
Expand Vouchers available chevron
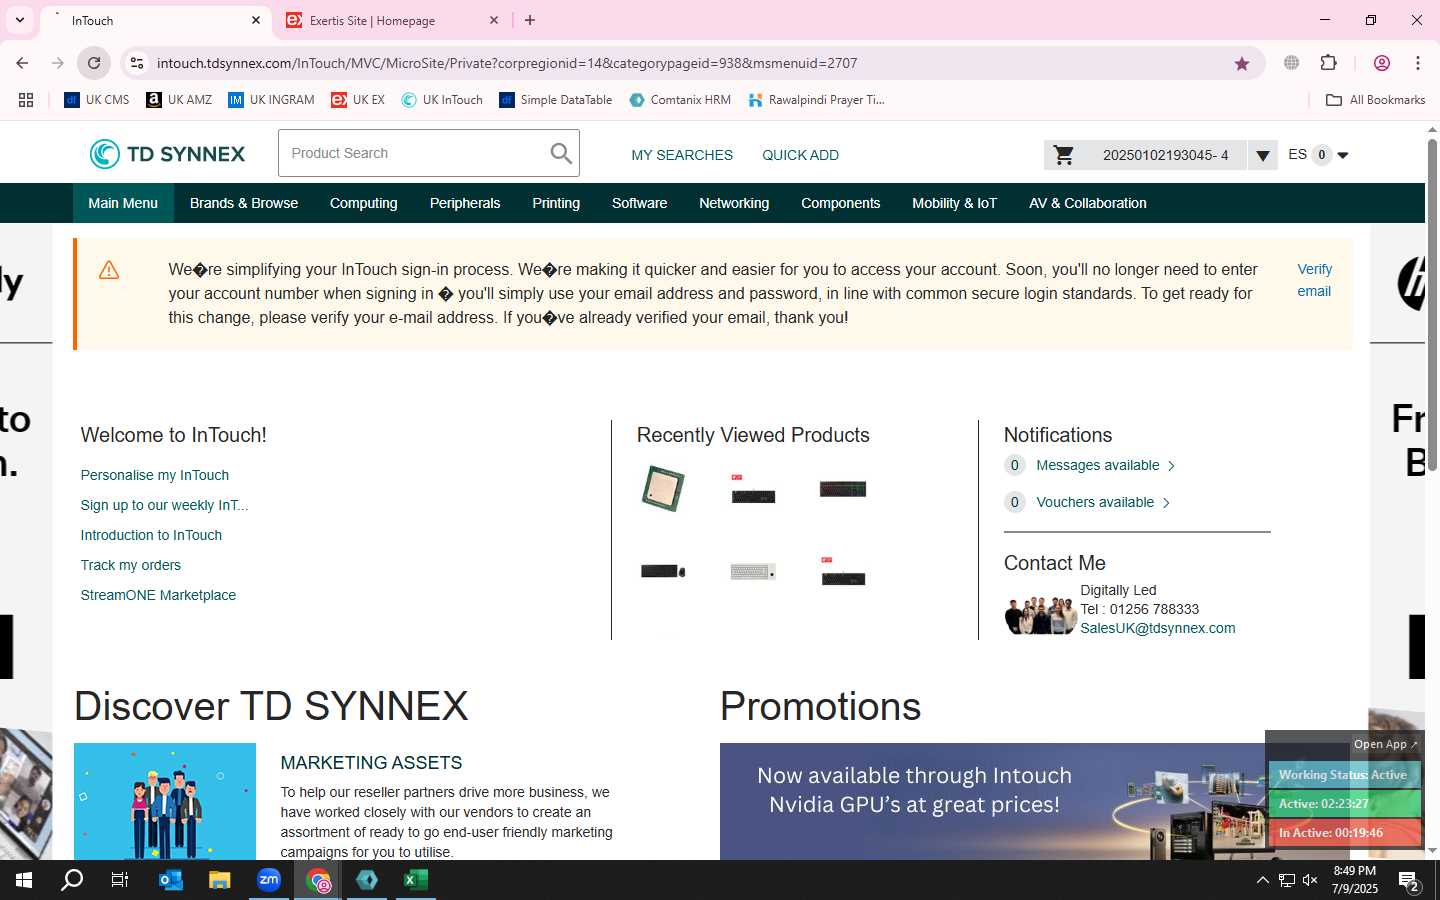pos(1166,503)
